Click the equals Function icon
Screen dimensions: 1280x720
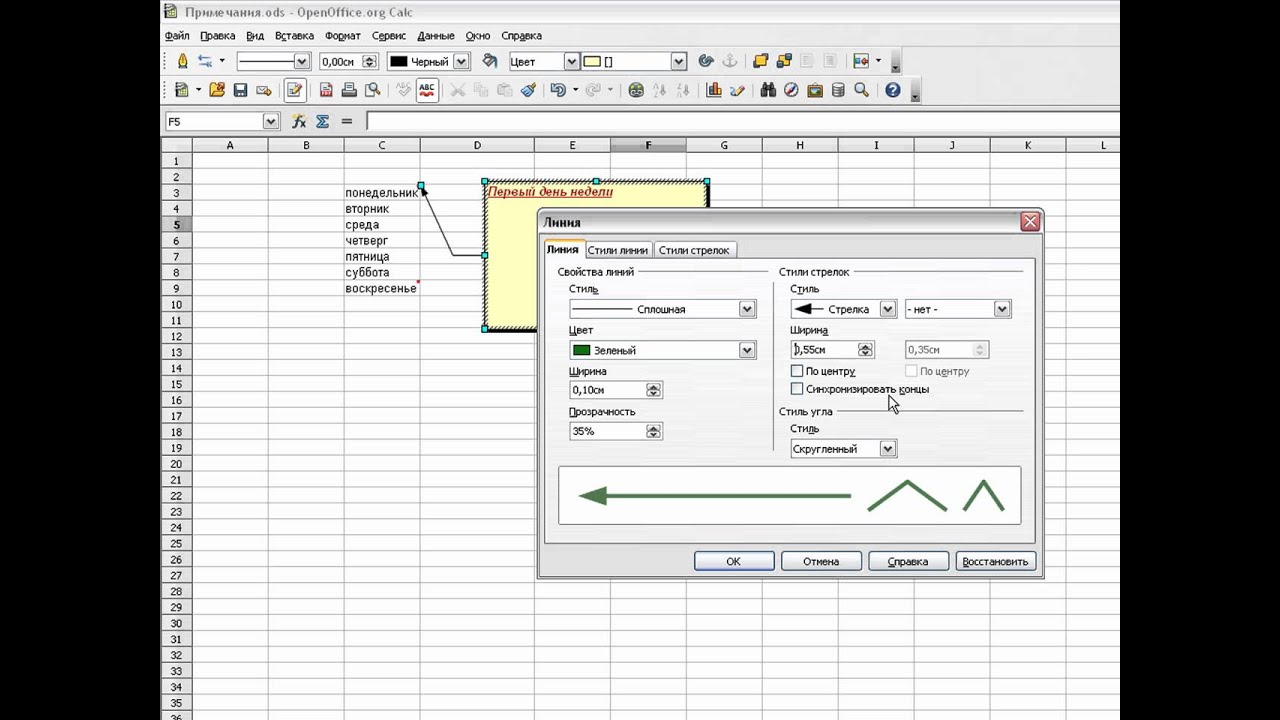pyautogui.click(x=347, y=121)
